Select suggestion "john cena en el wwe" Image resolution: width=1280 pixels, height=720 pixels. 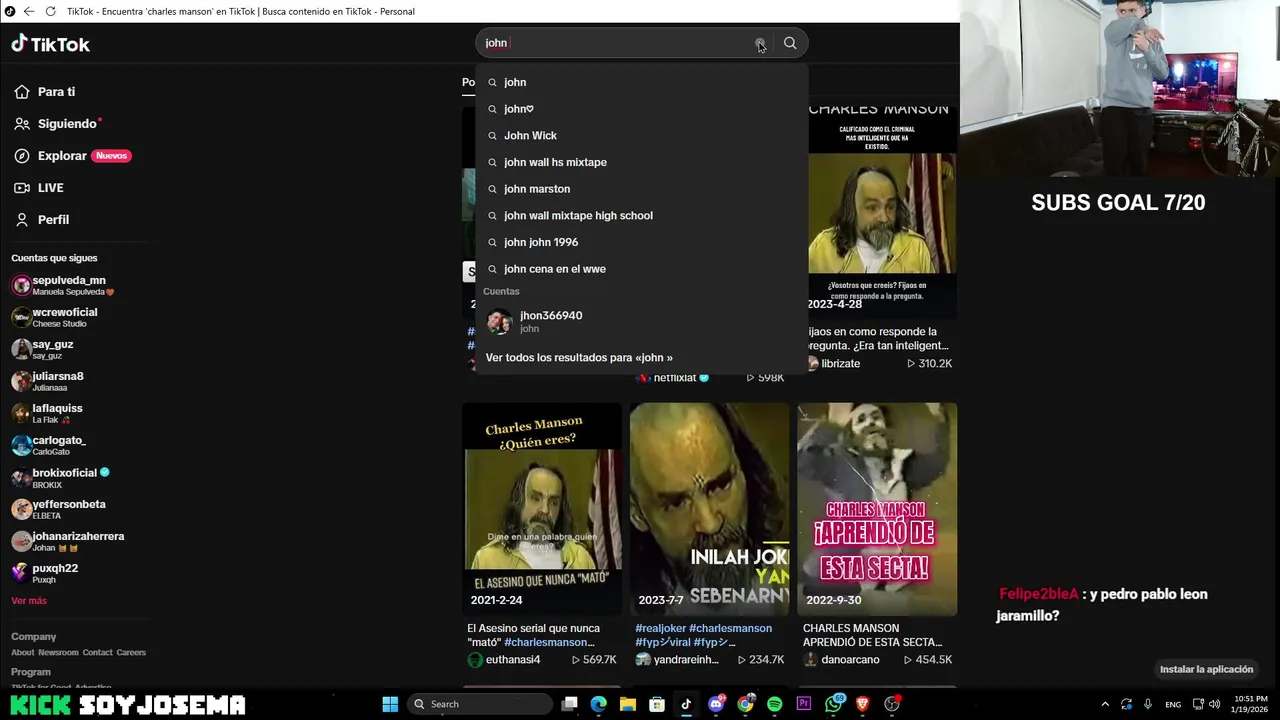pyautogui.click(x=641, y=269)
